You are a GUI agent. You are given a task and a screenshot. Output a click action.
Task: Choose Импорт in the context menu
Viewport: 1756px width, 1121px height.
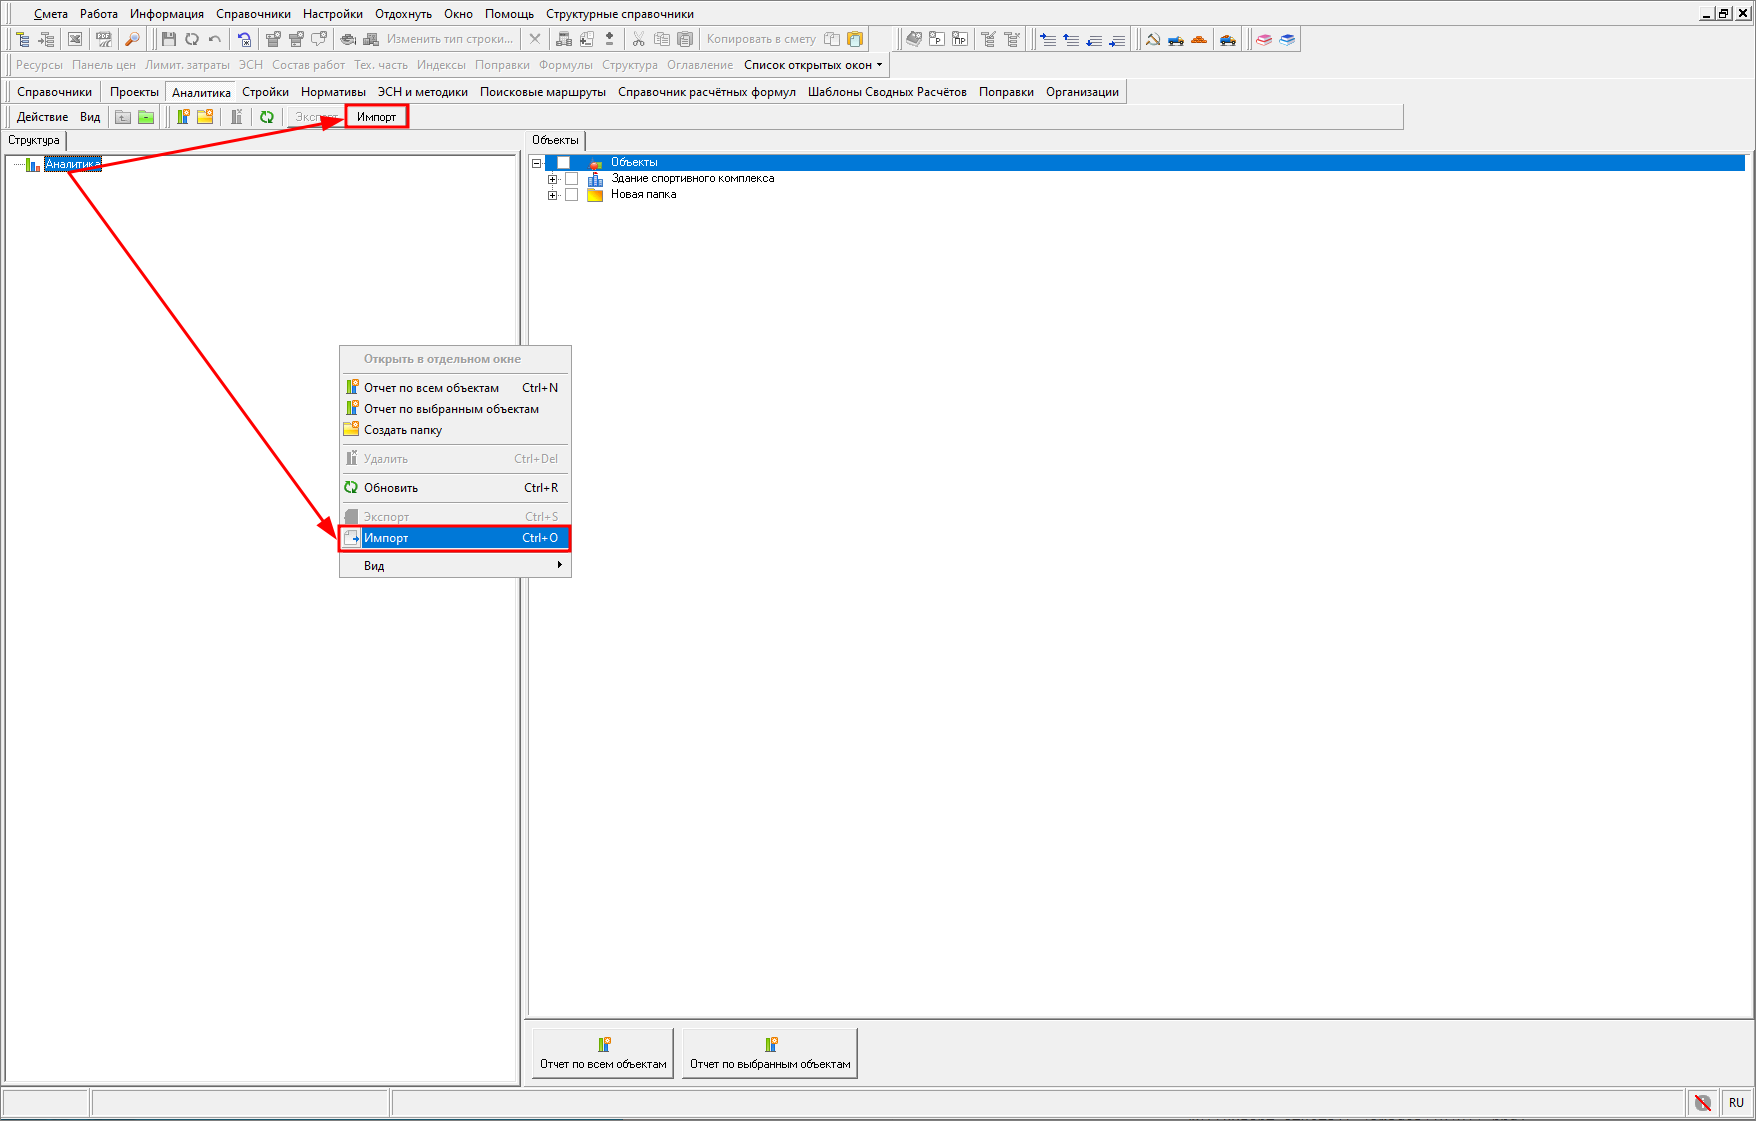[455, 538]
